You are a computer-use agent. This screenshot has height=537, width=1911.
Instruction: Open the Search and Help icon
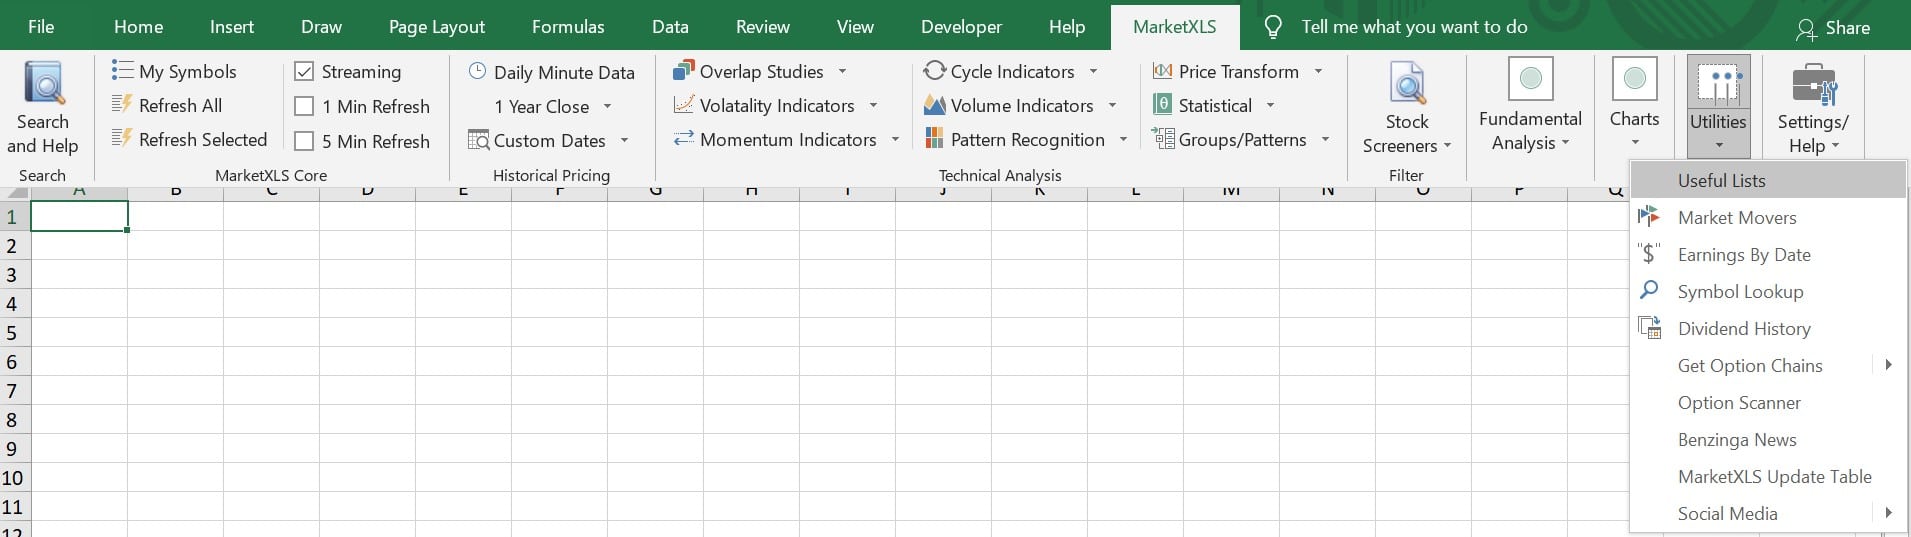click(x=44, y=82)
